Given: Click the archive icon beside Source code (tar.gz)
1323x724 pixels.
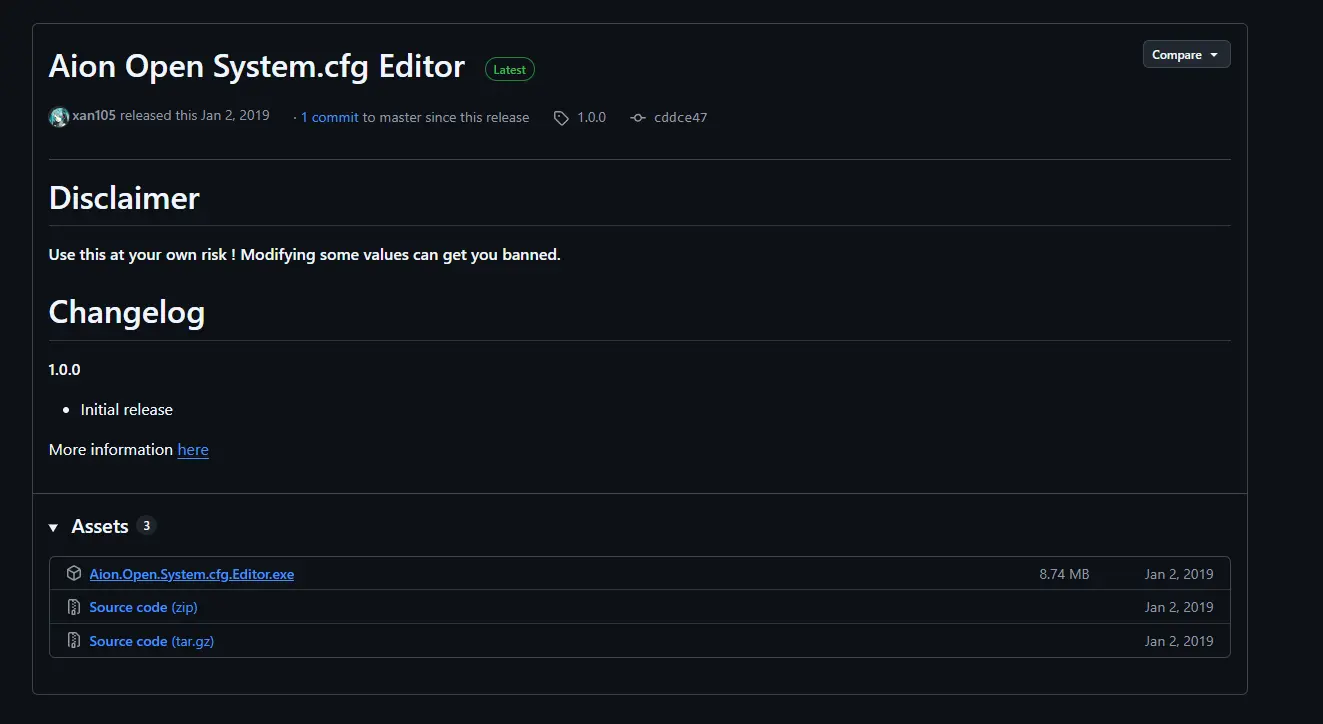Looking at the screenshot, I should [74, 641].
